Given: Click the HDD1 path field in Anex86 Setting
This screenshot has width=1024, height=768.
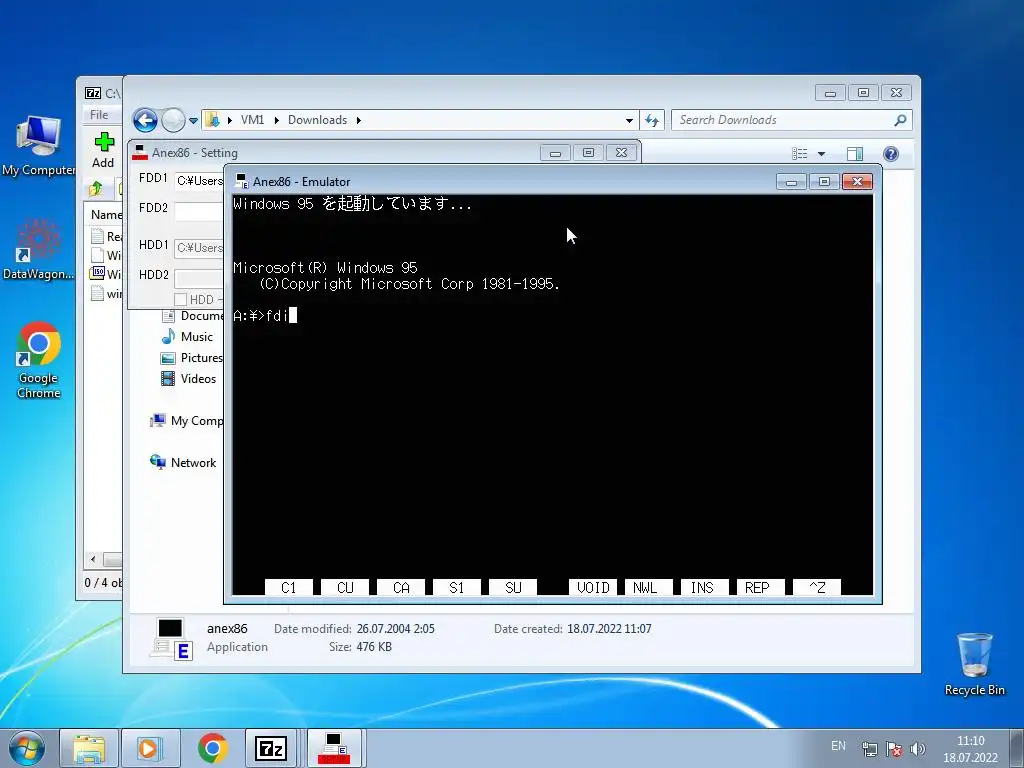Looking at the screenshot, I should (x=199, y=248).
